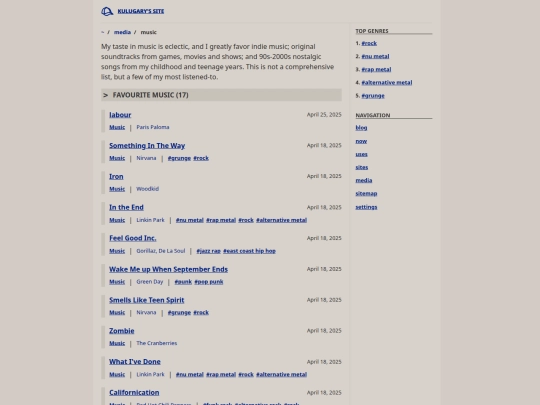The image size is (540, 405).
Task: Open Feel Good Inc. entry
Action: point(133,238)
